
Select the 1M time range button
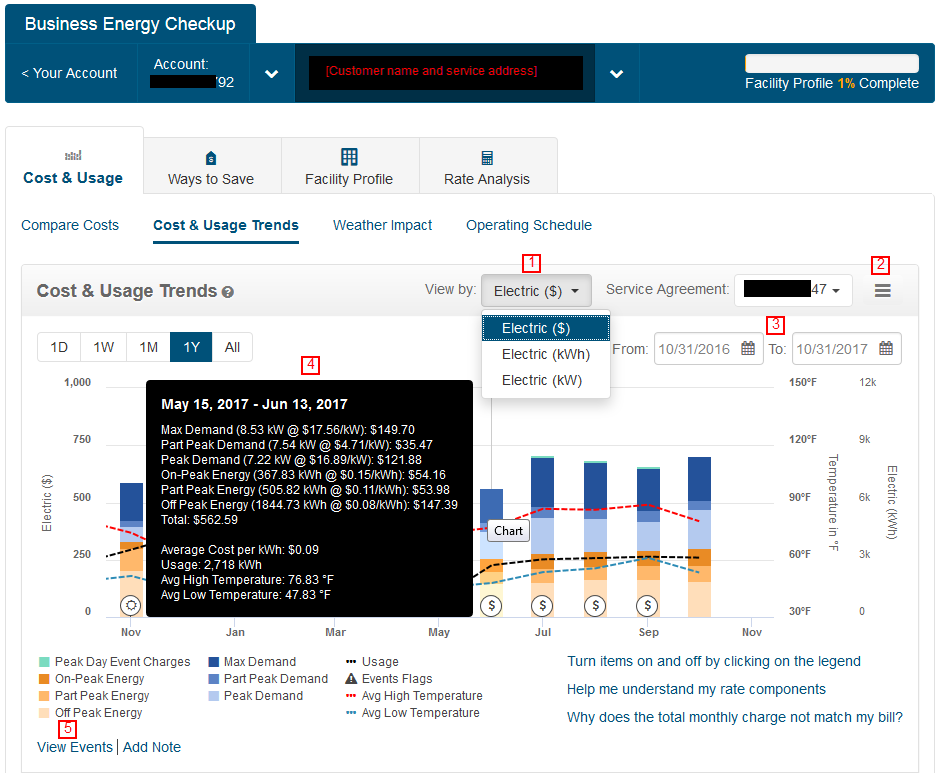[148, 347]
